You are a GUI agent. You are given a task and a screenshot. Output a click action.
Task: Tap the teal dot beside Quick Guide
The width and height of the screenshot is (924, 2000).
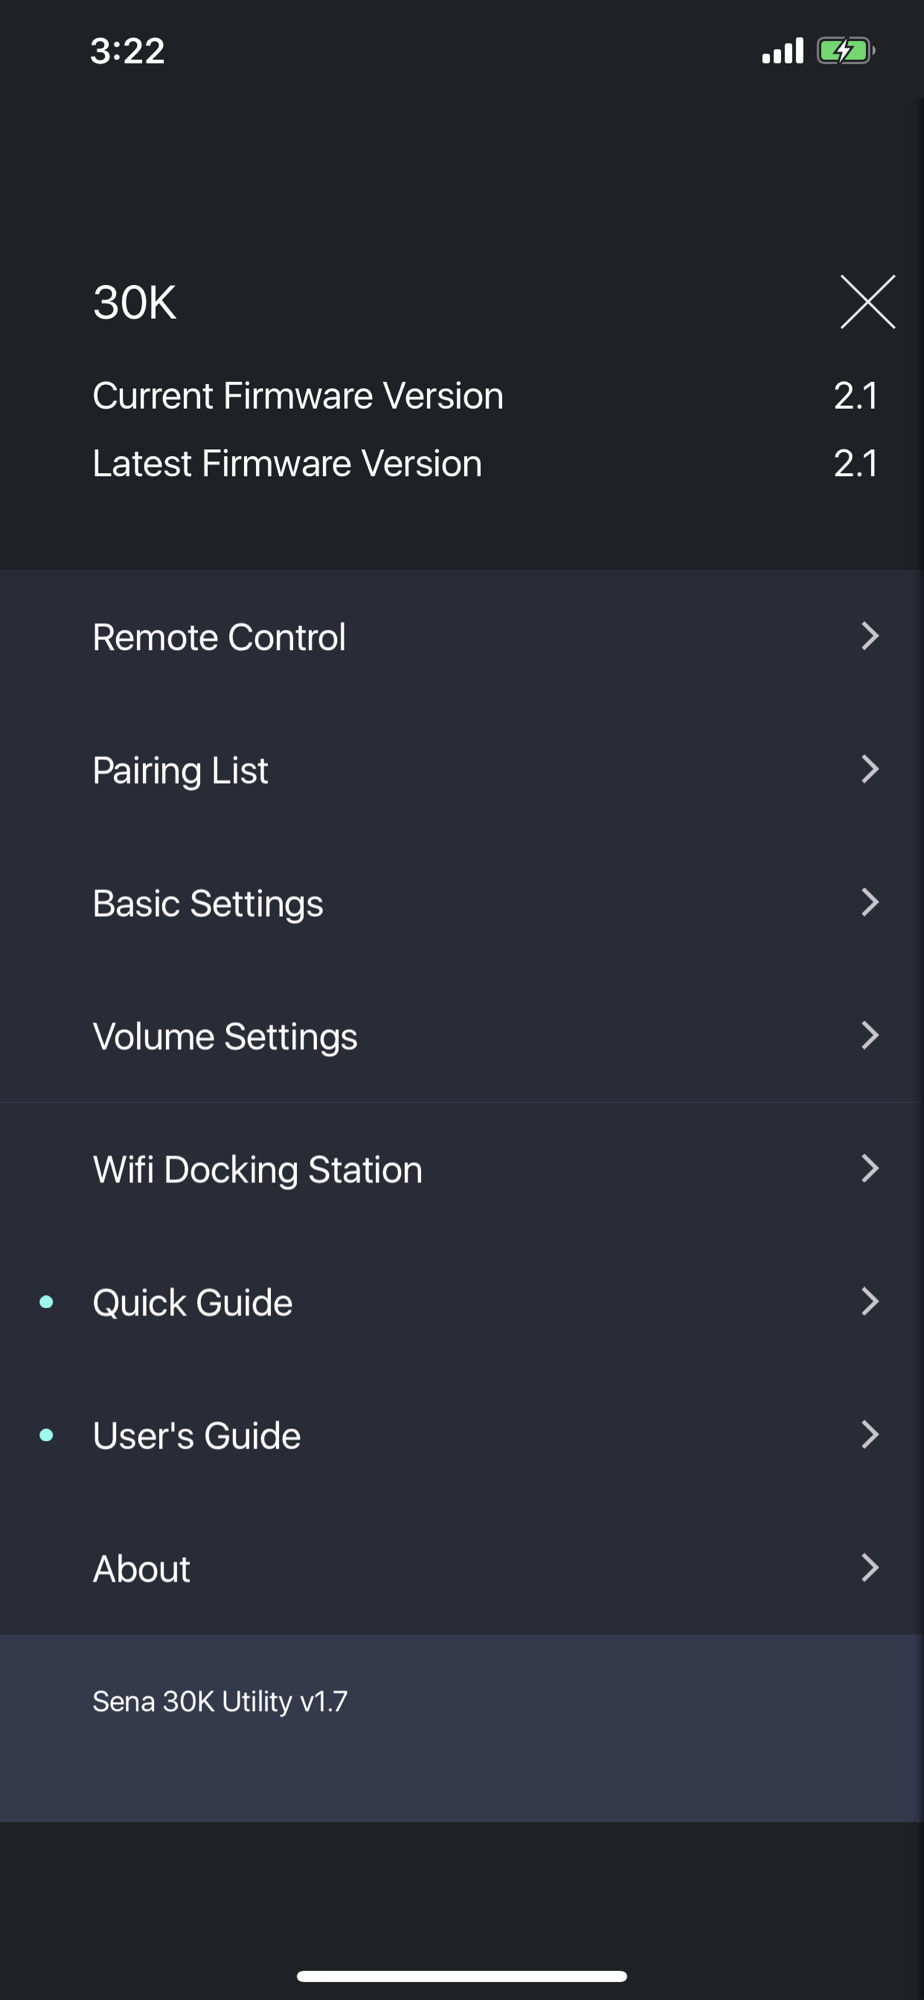(46, 1302)
